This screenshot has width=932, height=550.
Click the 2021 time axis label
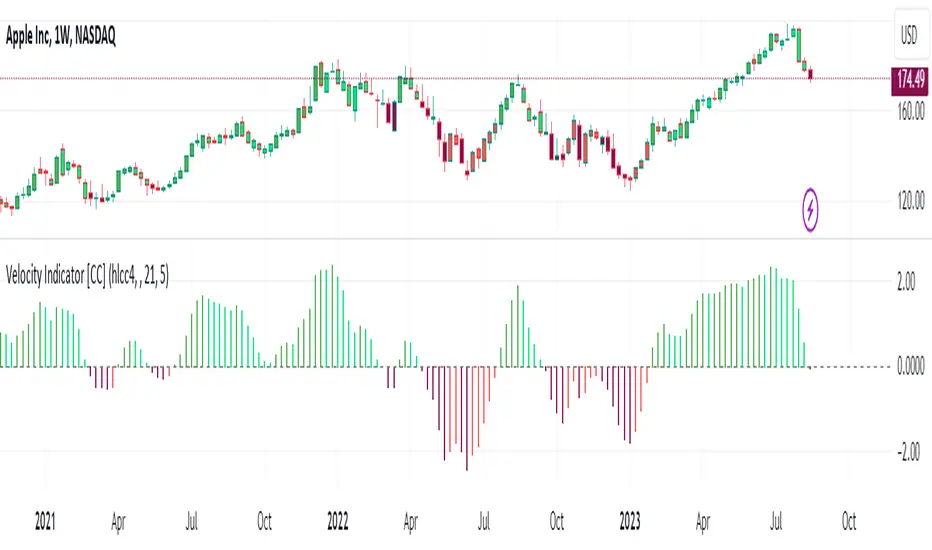(x=46, y=521)
